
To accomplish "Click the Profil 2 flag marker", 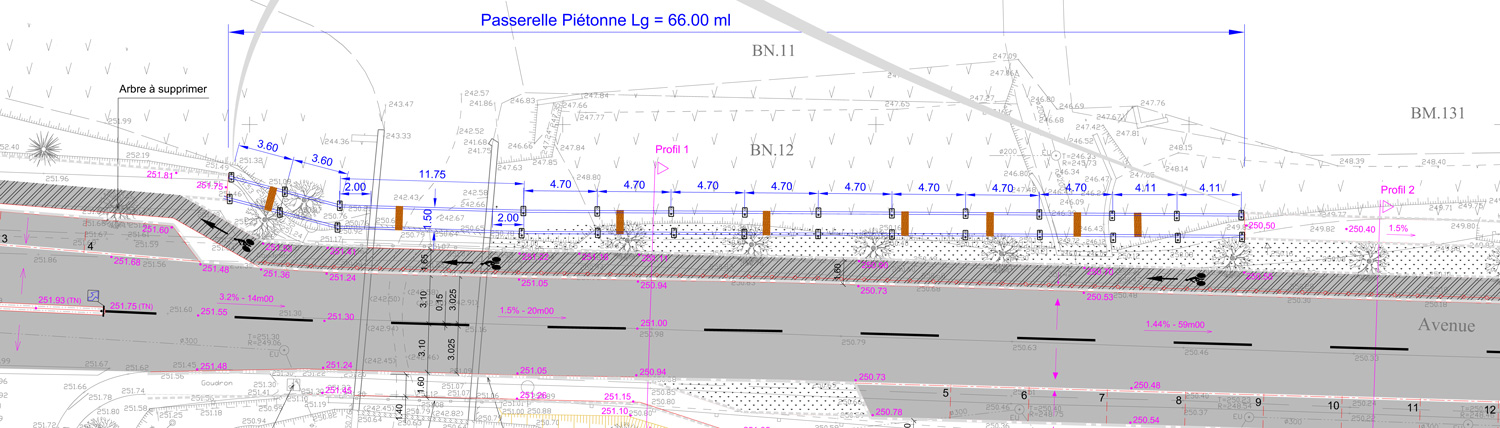I will coord(1388,207).
